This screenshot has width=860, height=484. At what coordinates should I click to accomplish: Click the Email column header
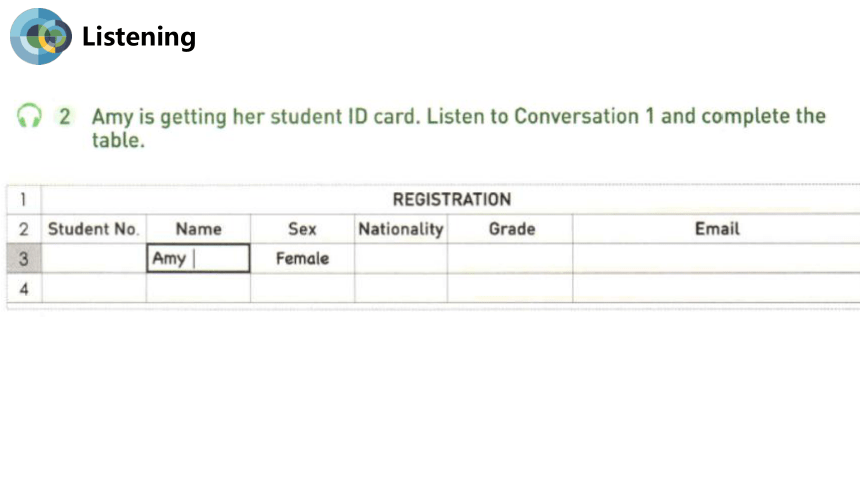[x=716, y=229]
